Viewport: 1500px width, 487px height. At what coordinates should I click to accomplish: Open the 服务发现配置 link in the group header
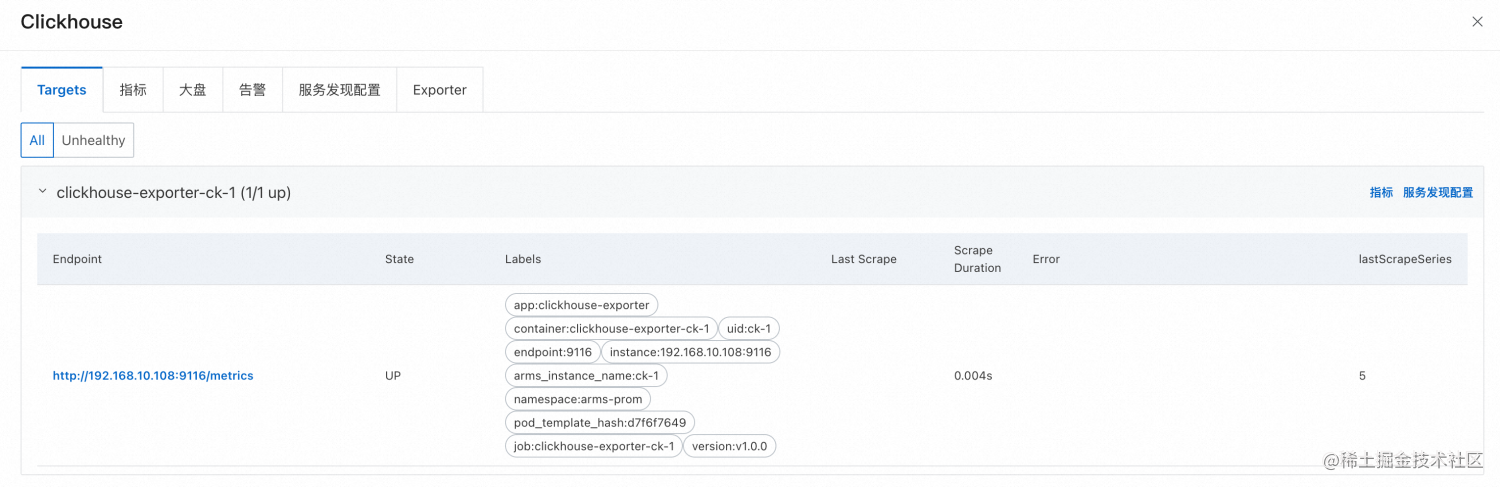(x=1438, y=192)
